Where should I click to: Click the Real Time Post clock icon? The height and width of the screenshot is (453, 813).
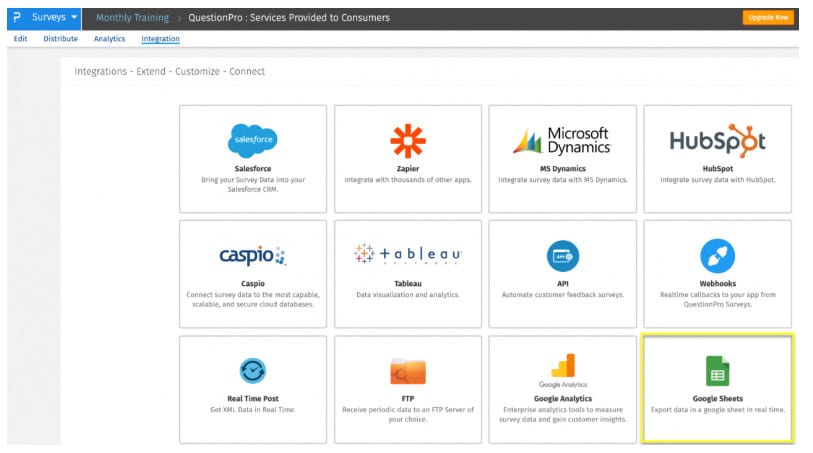253,371
